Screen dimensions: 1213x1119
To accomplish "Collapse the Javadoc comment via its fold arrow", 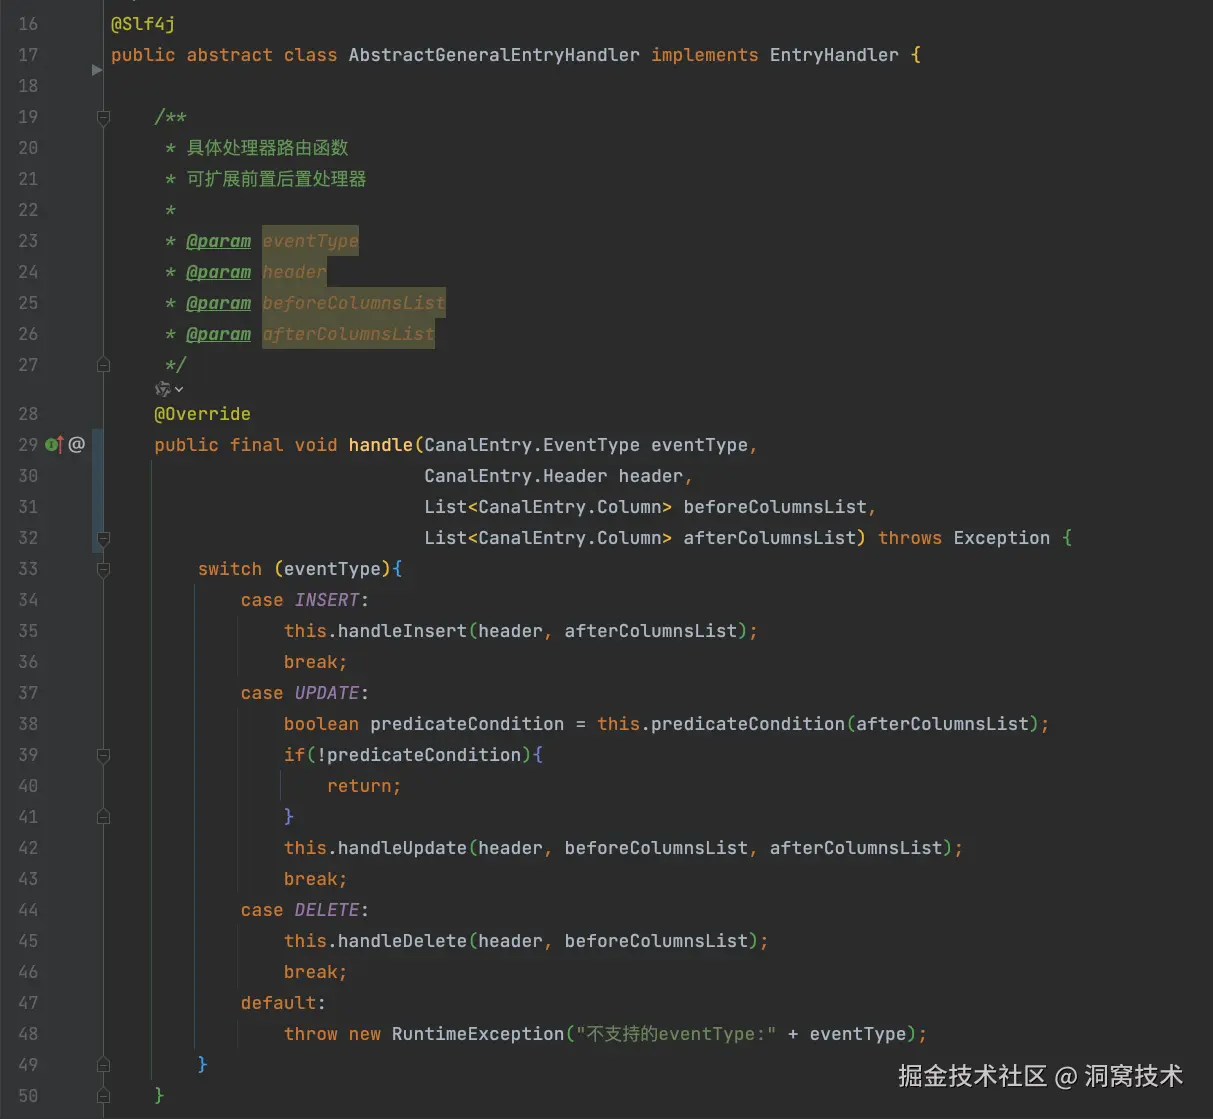I will (103, 117).
